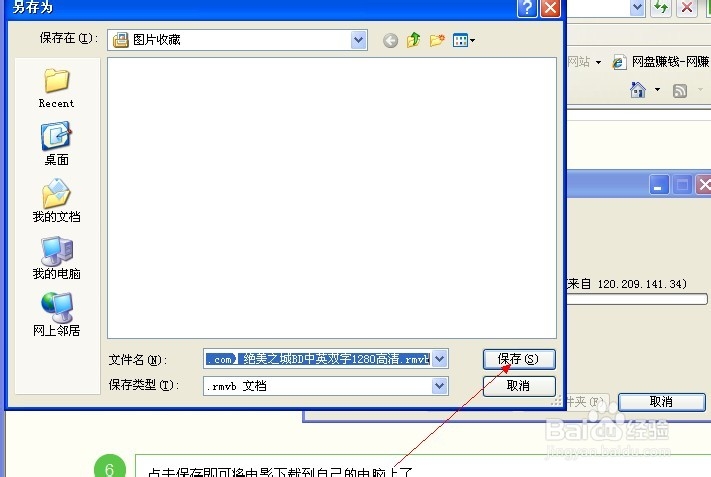The height and width of the screenshot is (477, 711).
Task: Go up one folder level
Action: [414, 40]
